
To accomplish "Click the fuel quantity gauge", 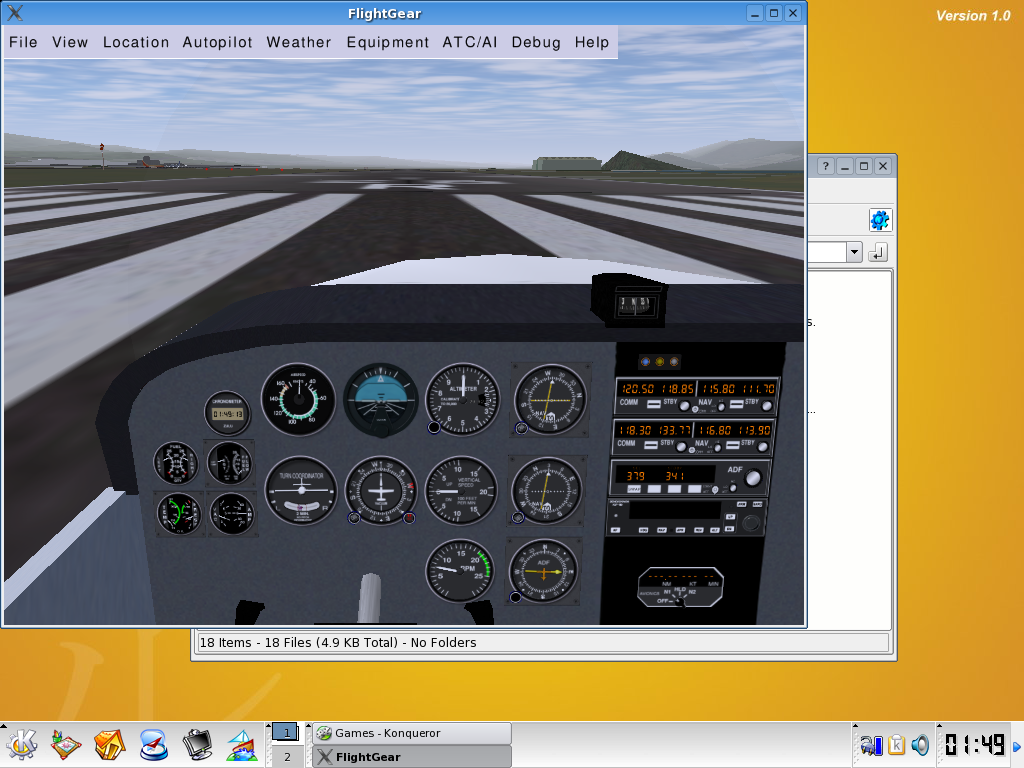I will click(176, 462).
